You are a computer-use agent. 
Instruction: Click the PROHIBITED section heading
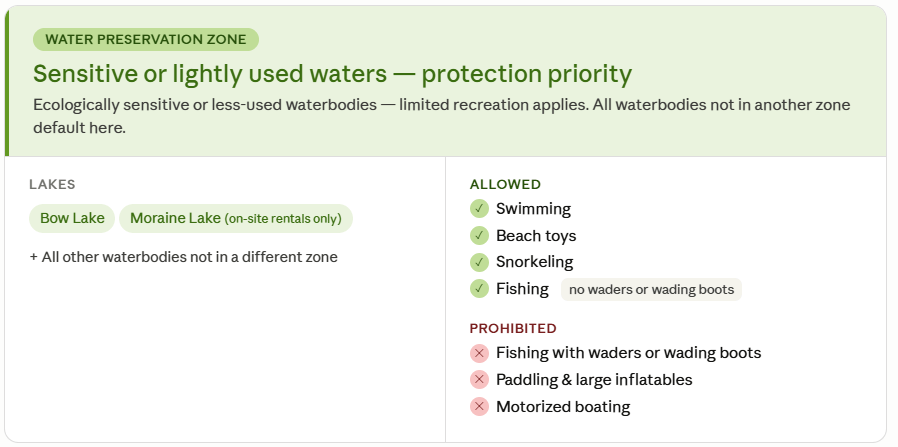(x=513, y=328)
